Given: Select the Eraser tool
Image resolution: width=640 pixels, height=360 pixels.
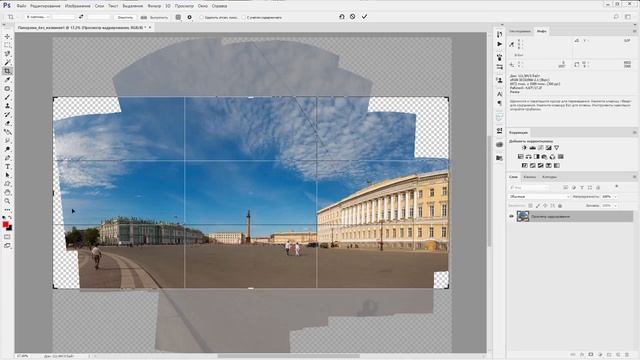Looking at the screenshot, I should pyautogui.click(x=7, y=123).
